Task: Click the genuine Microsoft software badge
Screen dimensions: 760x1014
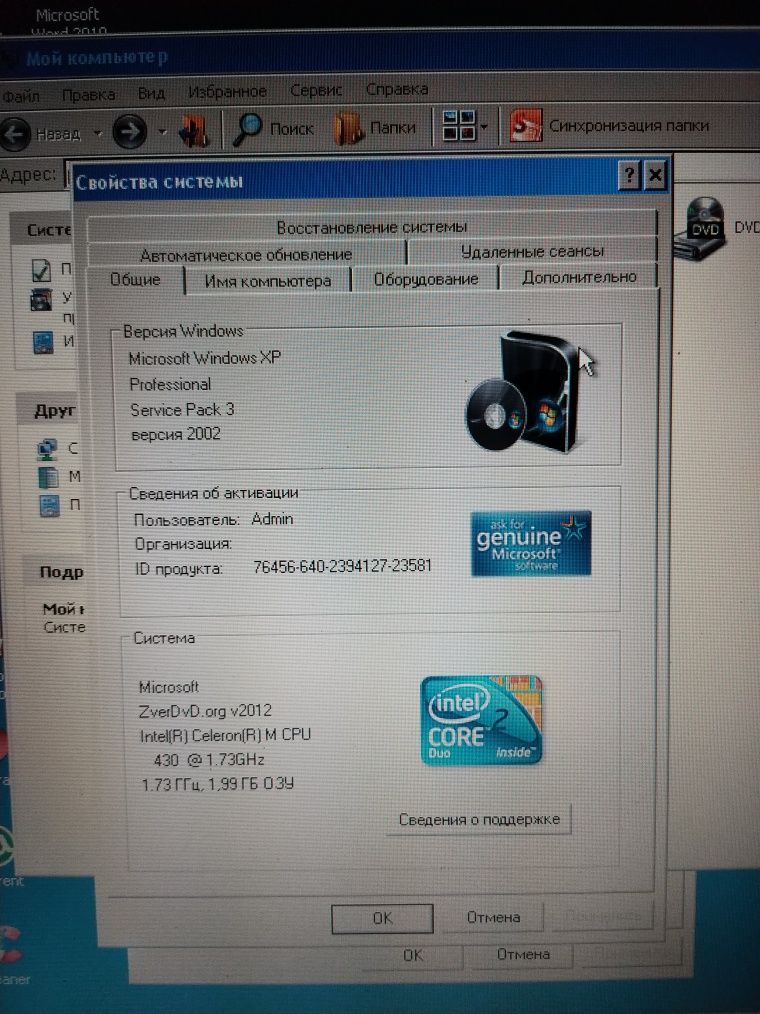Action: pos(530,543)
